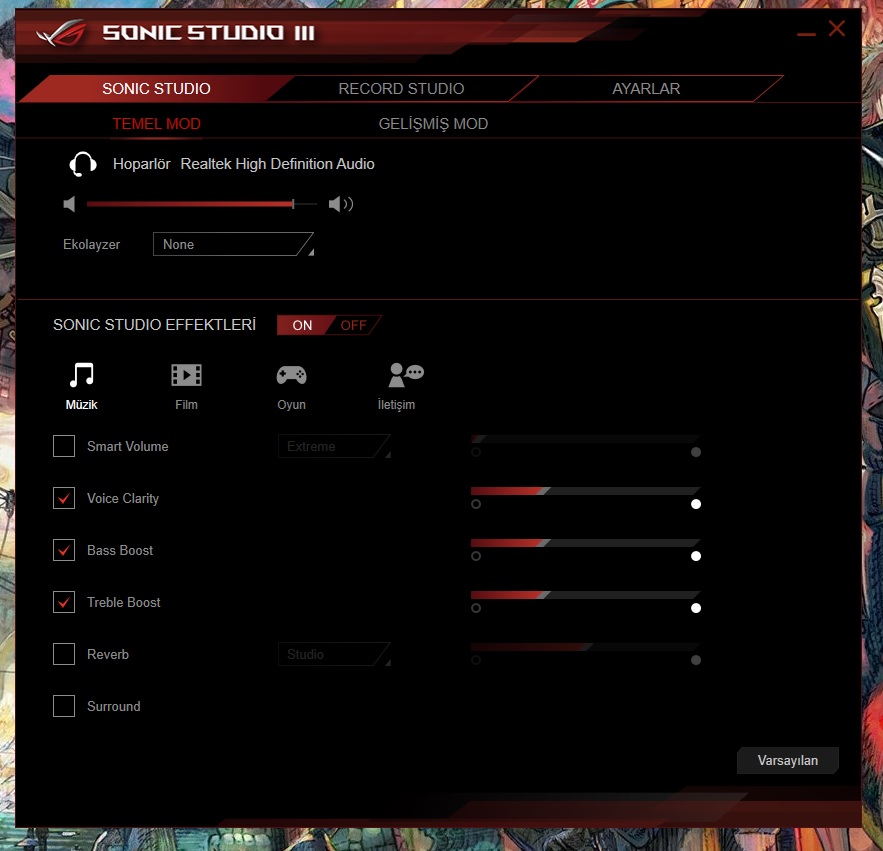This screenshot has width=883, height=851.
Task: Click the ROG logo in title bar
Action: pyautogui.click(x=61, y=33)
